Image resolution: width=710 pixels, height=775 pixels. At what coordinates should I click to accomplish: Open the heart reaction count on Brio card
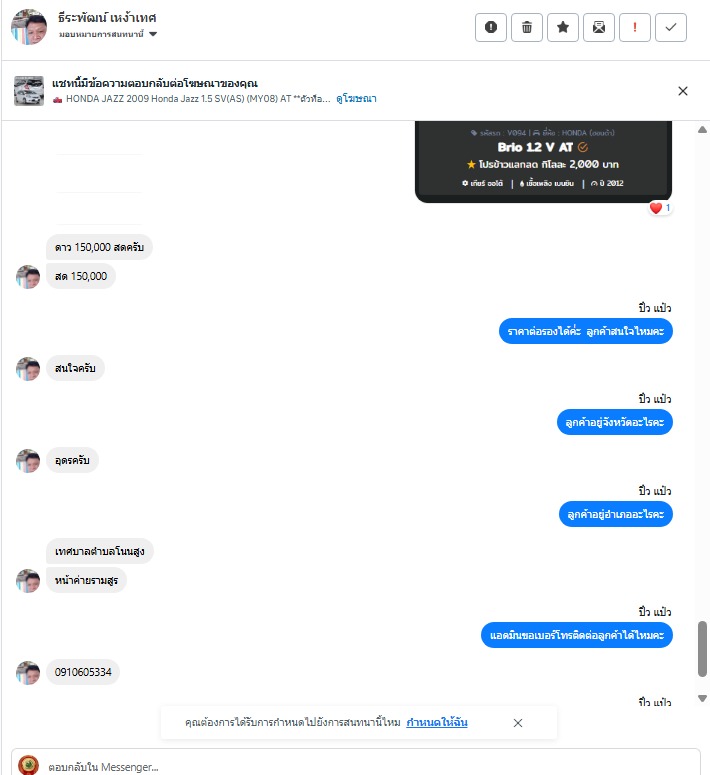point(660,208)
